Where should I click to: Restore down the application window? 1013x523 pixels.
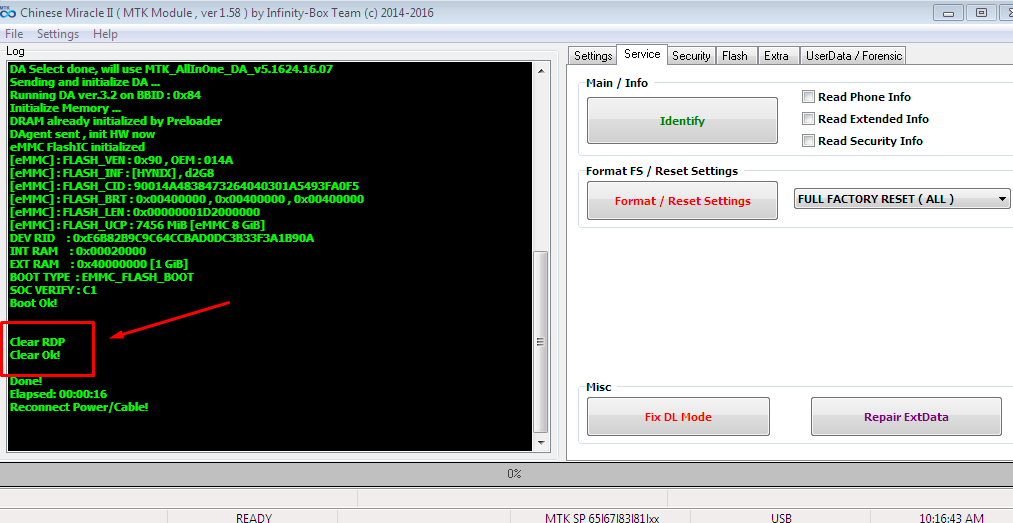981,12
